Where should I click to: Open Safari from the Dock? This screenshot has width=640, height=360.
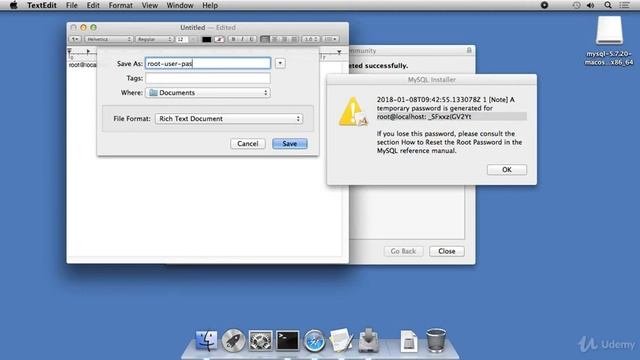(x=314, y=340)
